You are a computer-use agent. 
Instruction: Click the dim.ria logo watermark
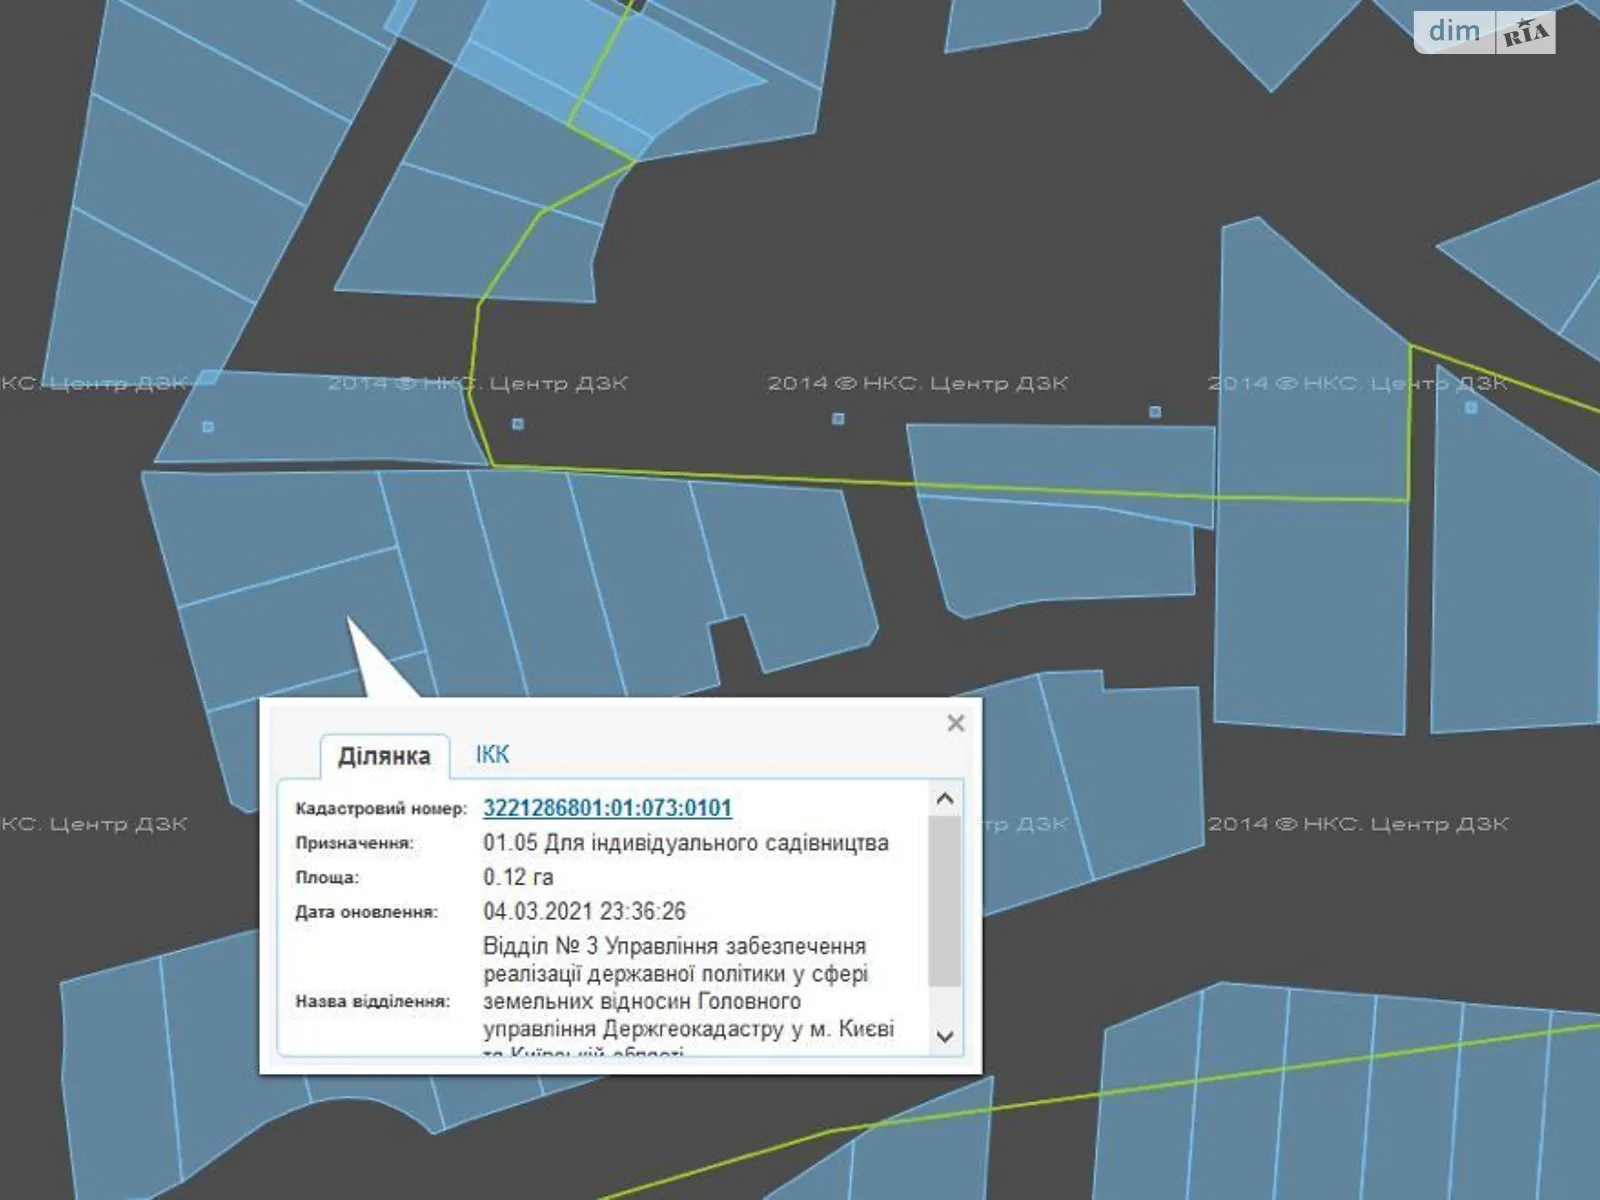tap(1484, 32)
